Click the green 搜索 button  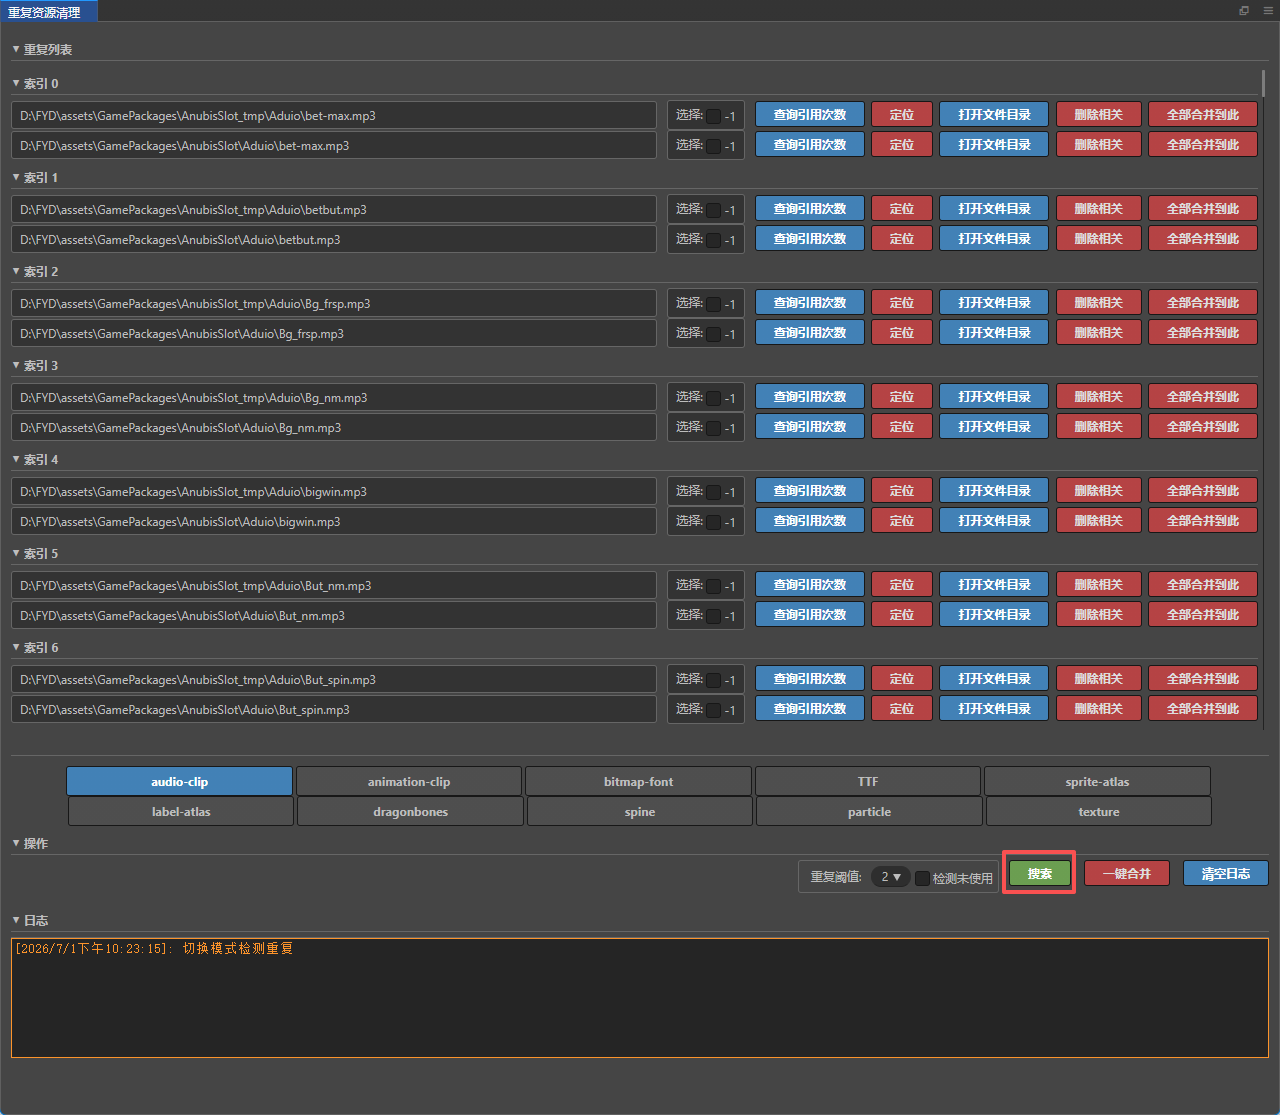tap(1039, 873)
